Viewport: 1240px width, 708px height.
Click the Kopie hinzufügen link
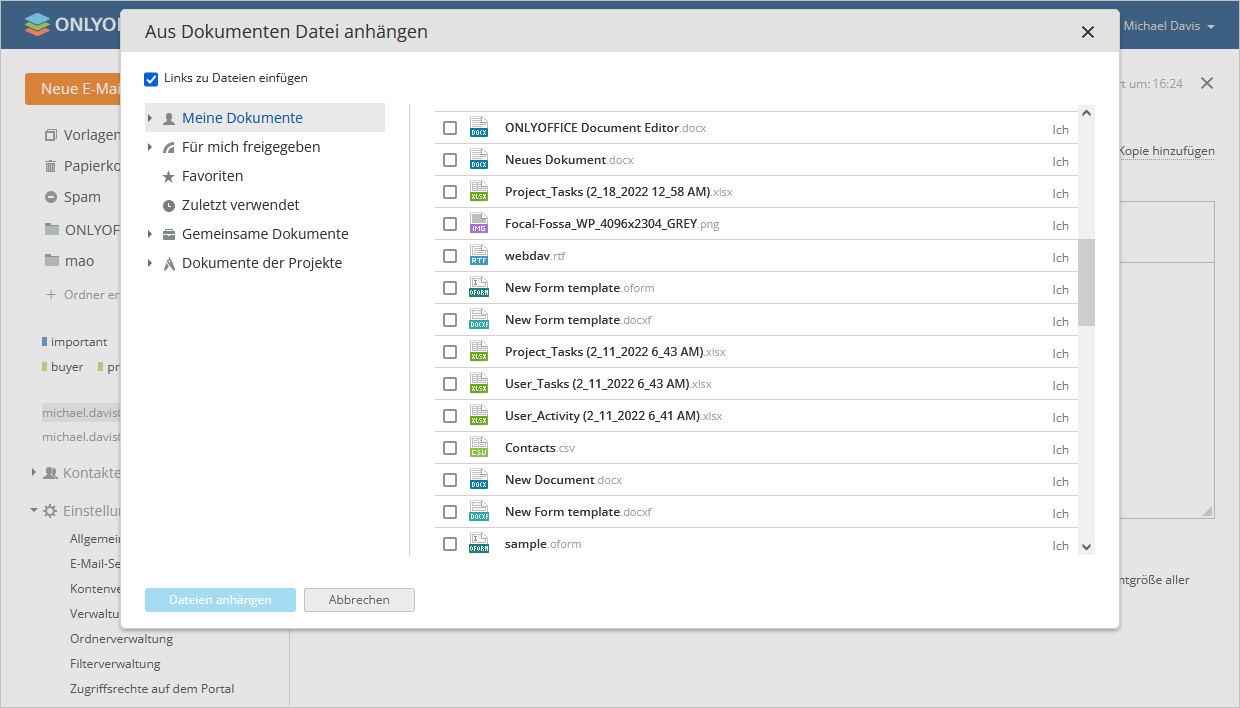pos(1167,151)
